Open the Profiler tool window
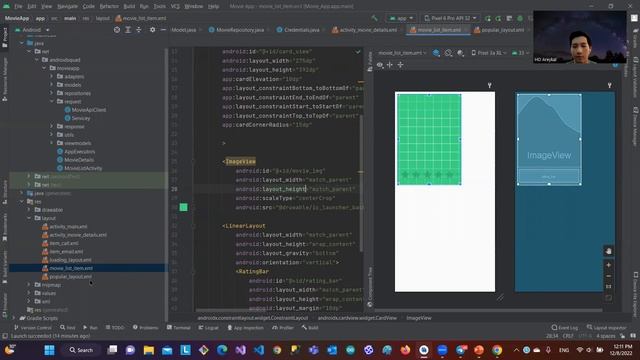 [x=283, y=328]
